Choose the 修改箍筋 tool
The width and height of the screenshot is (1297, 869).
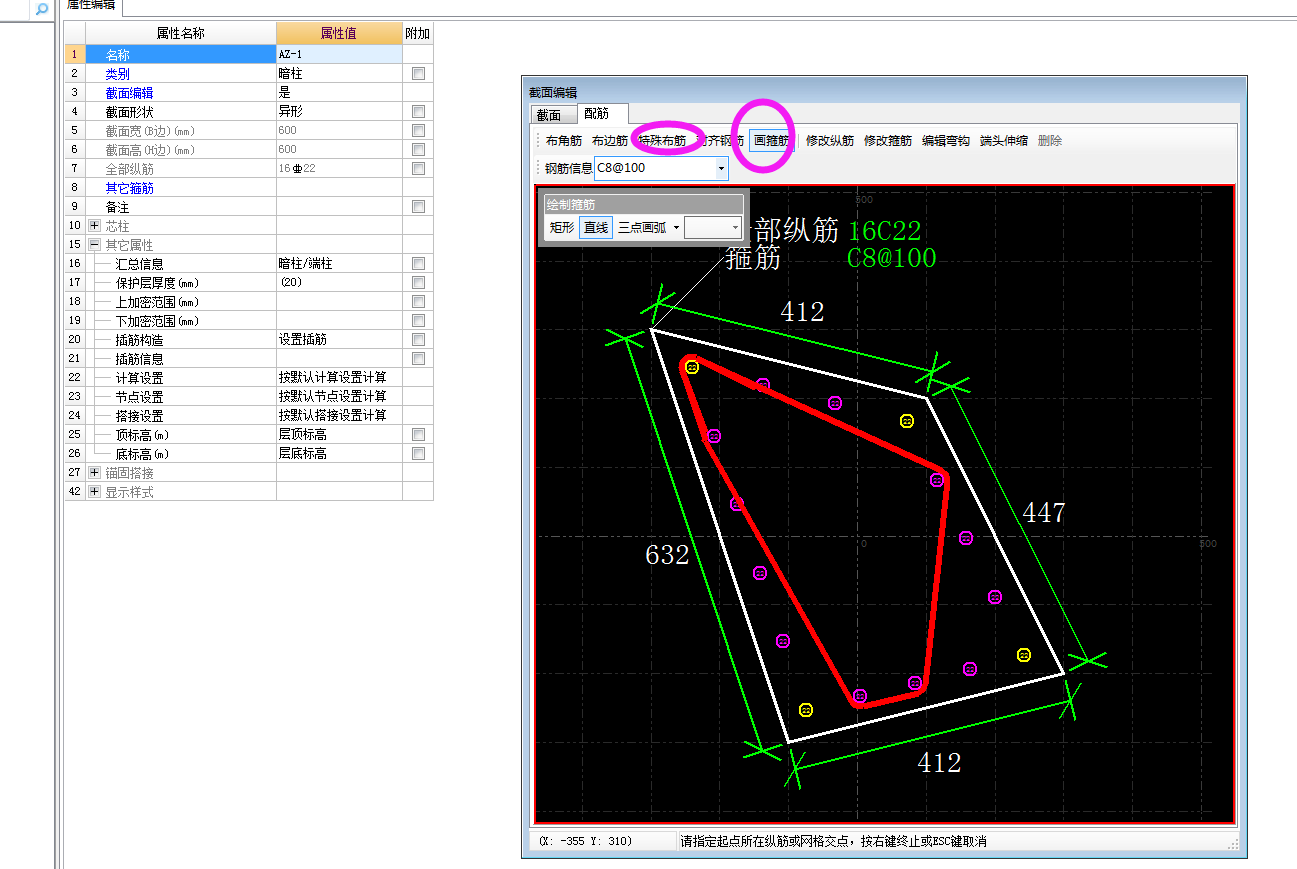tap(888, 141)
